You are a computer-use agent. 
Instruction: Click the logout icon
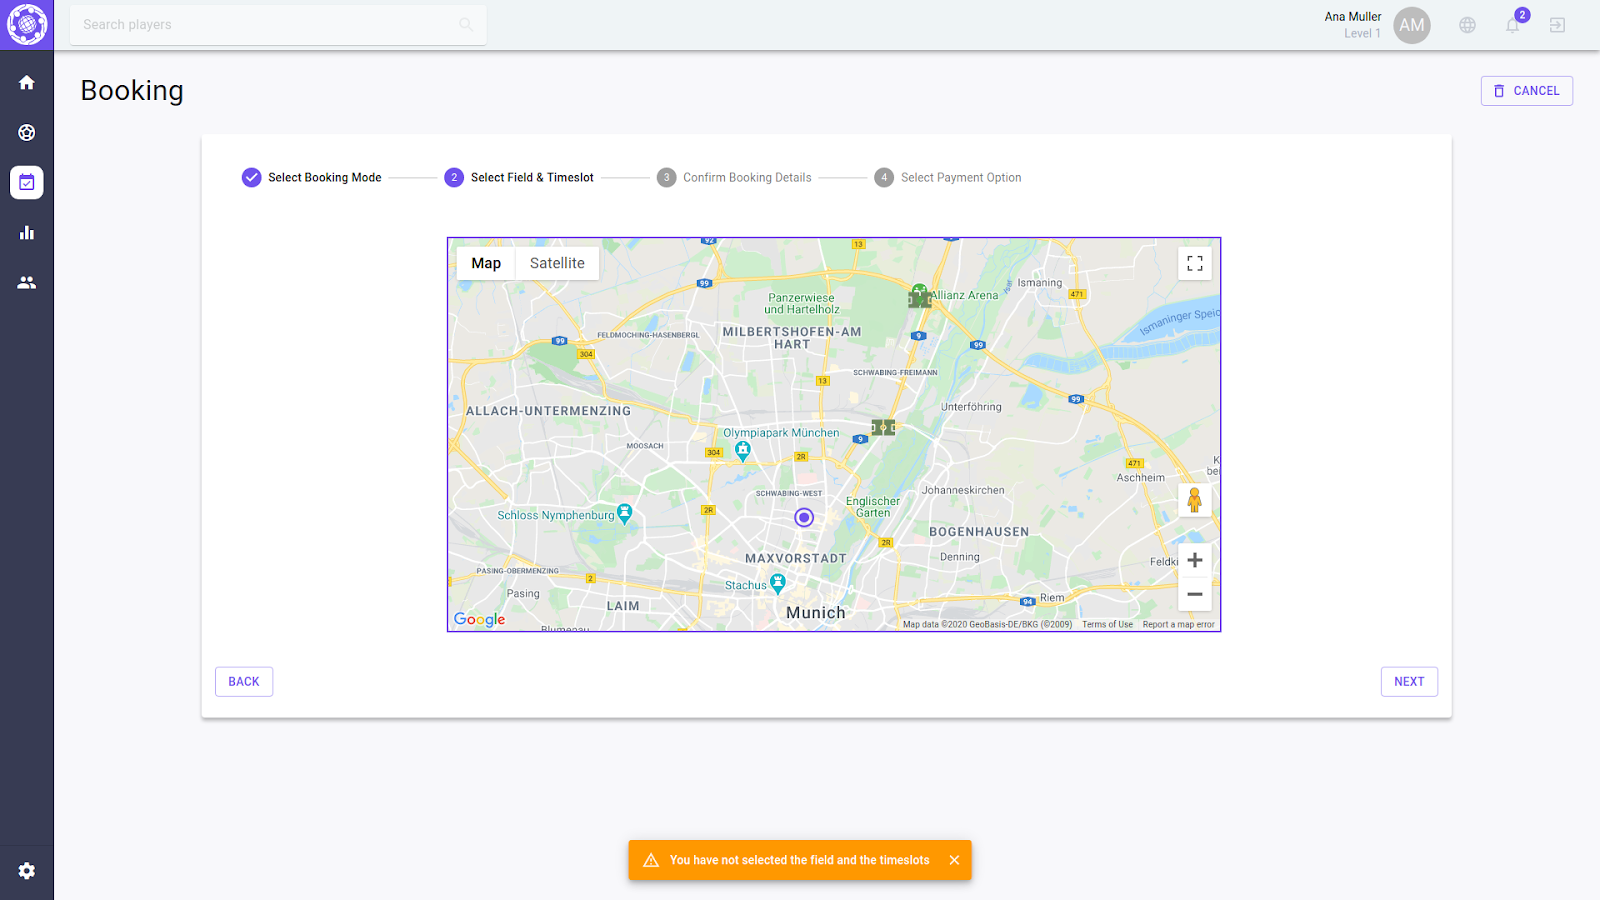(1557, 25)
